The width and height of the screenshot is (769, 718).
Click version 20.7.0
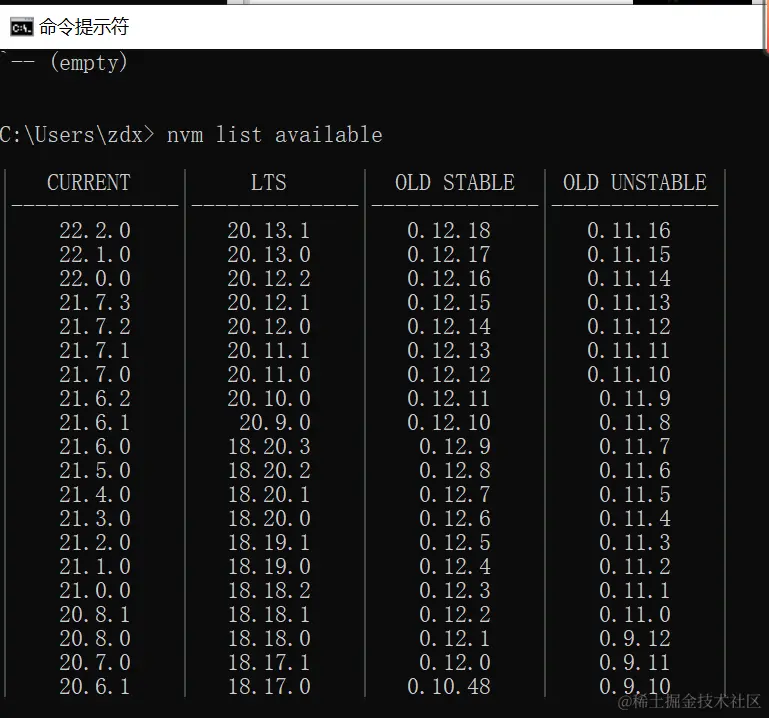point(95,663)
